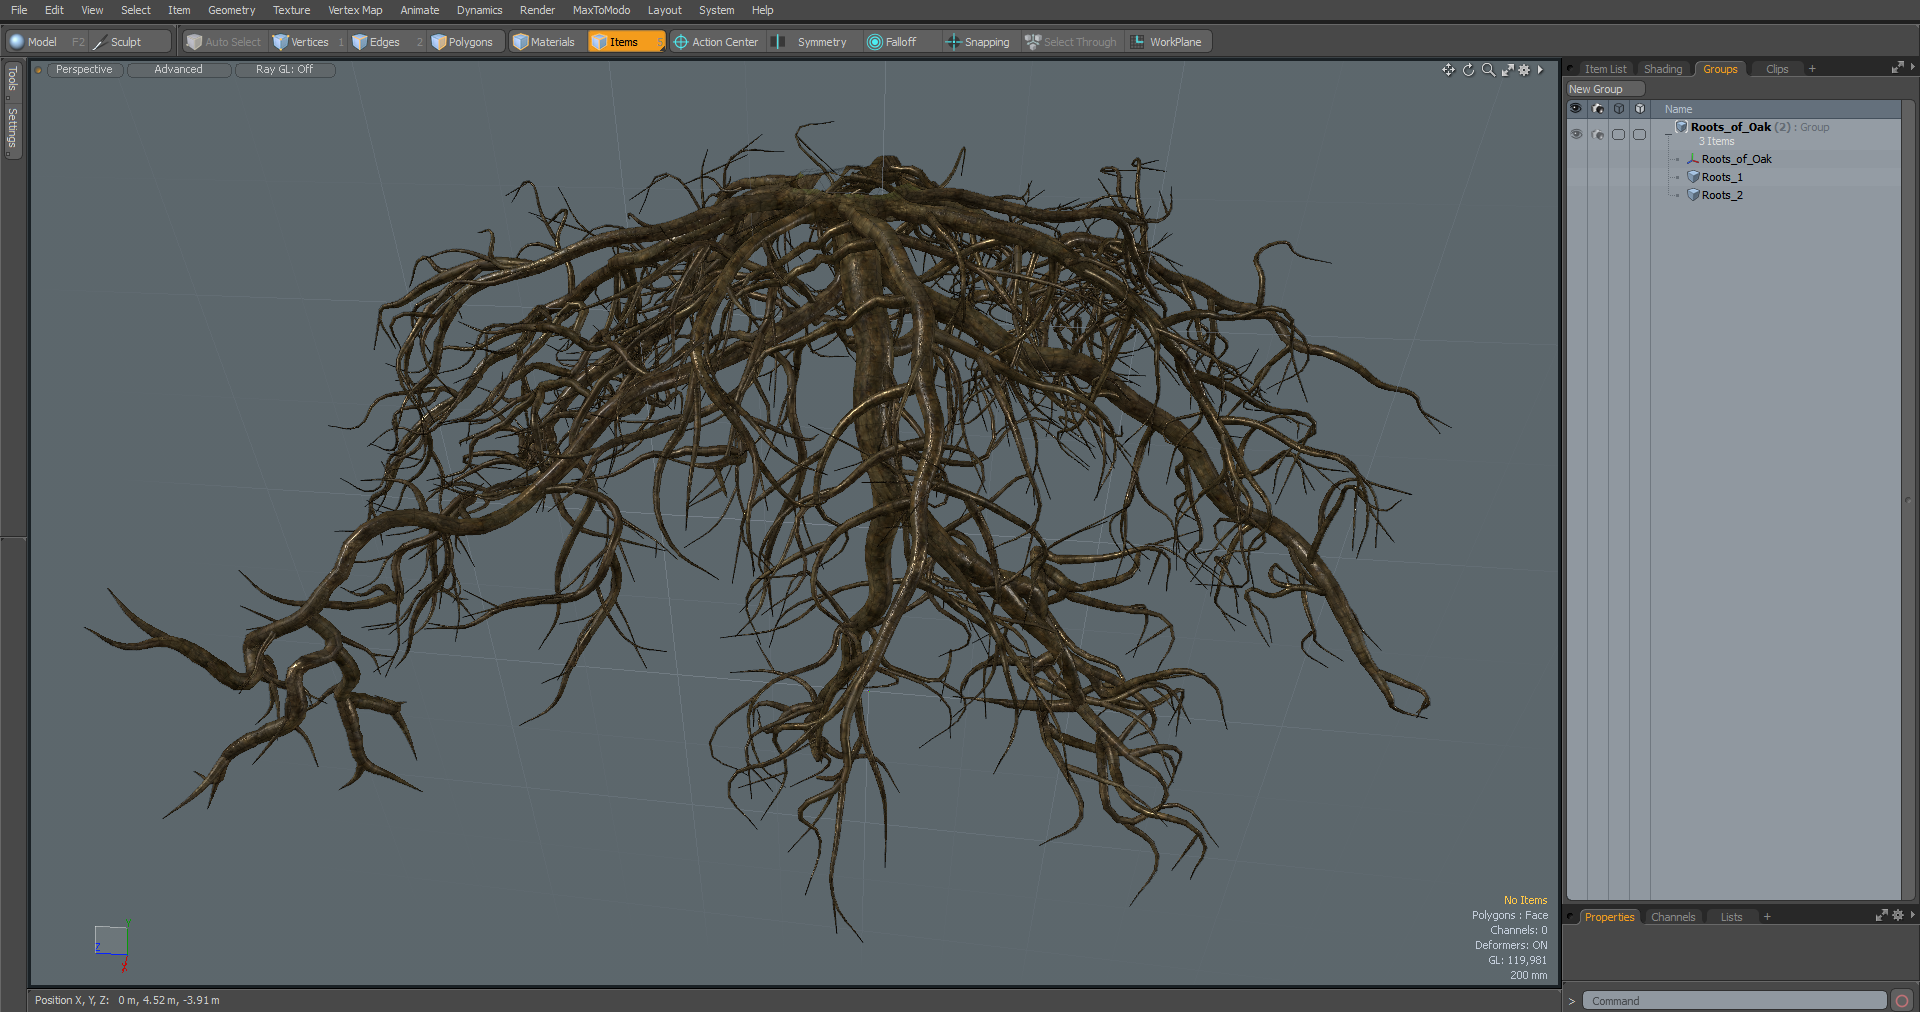The height and width of the screenshot is (1012, 1920).
Task: Open viewport settings gear icon
Action: (1524, 70)
